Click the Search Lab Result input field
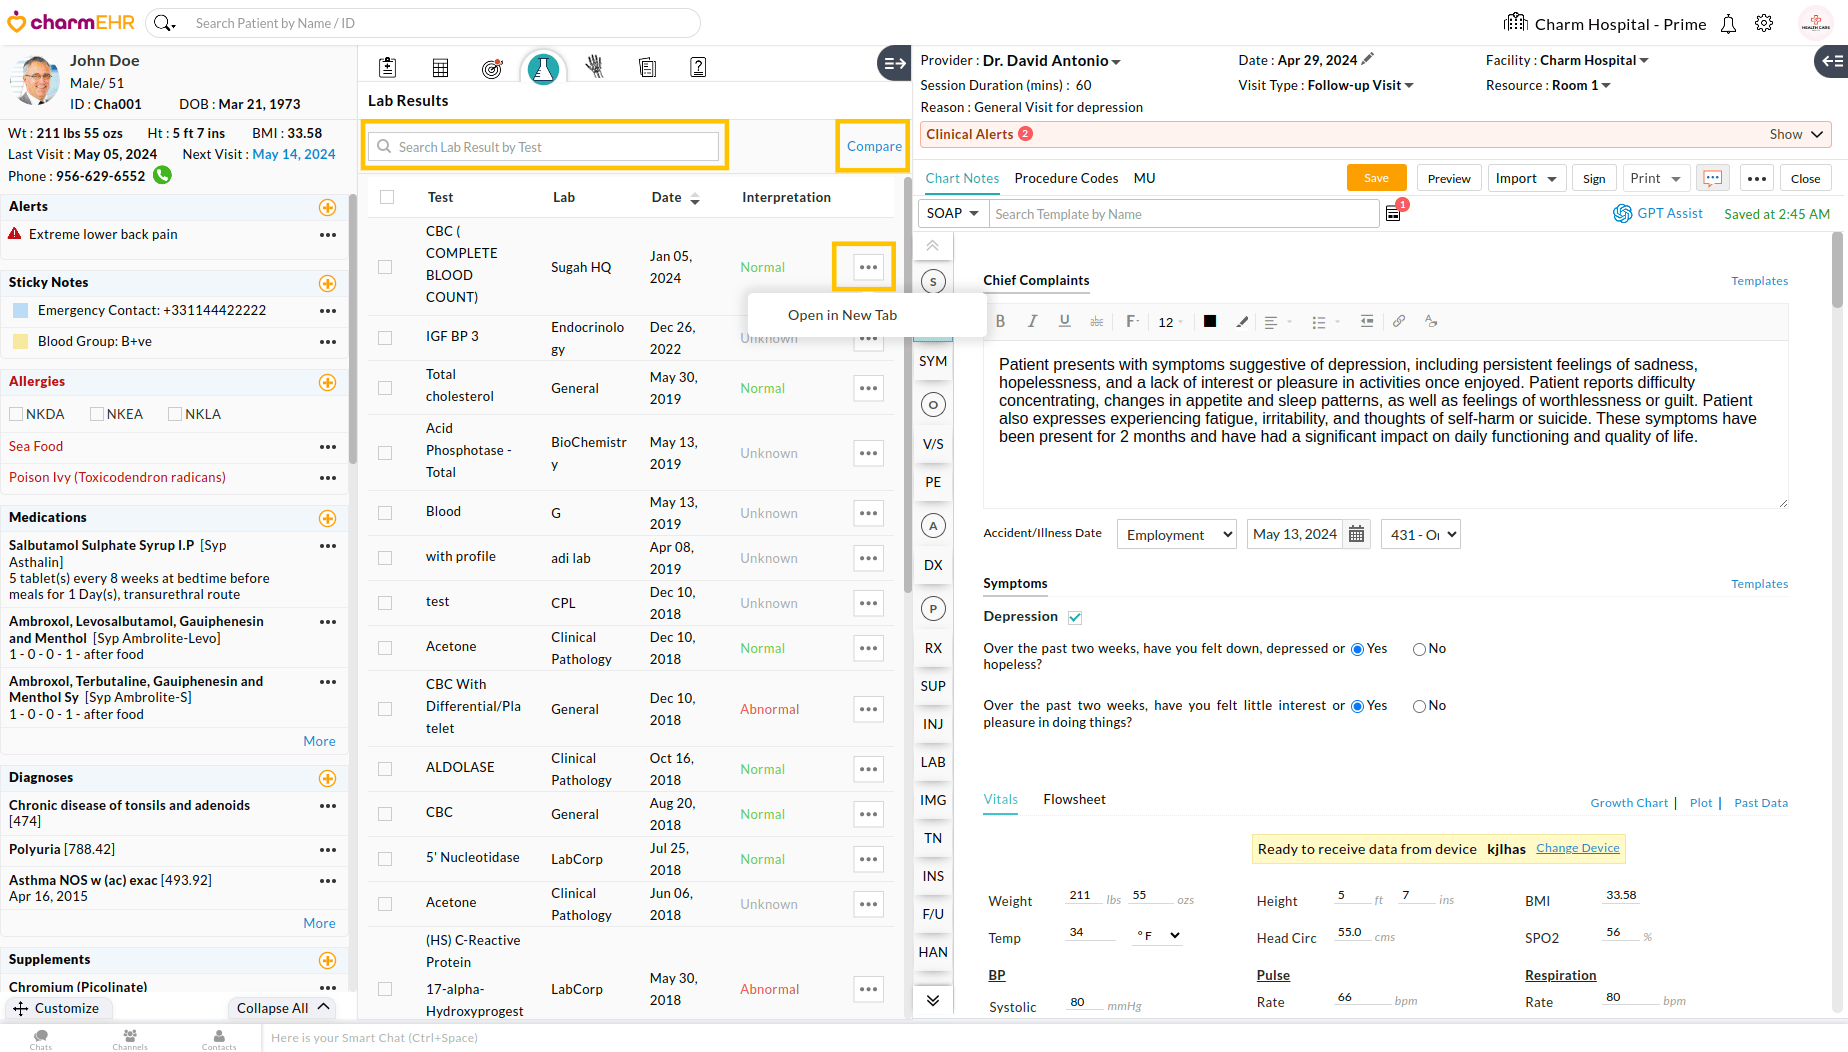 tap(545, 147)
